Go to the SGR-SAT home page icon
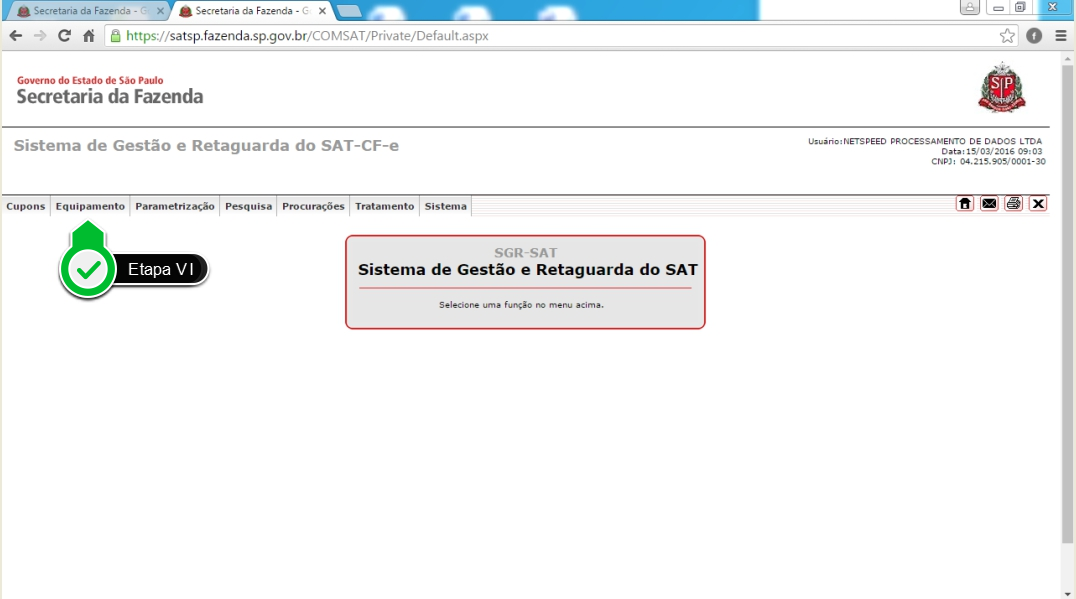The width and height of the screenshot is (1076, 599). 965,204
